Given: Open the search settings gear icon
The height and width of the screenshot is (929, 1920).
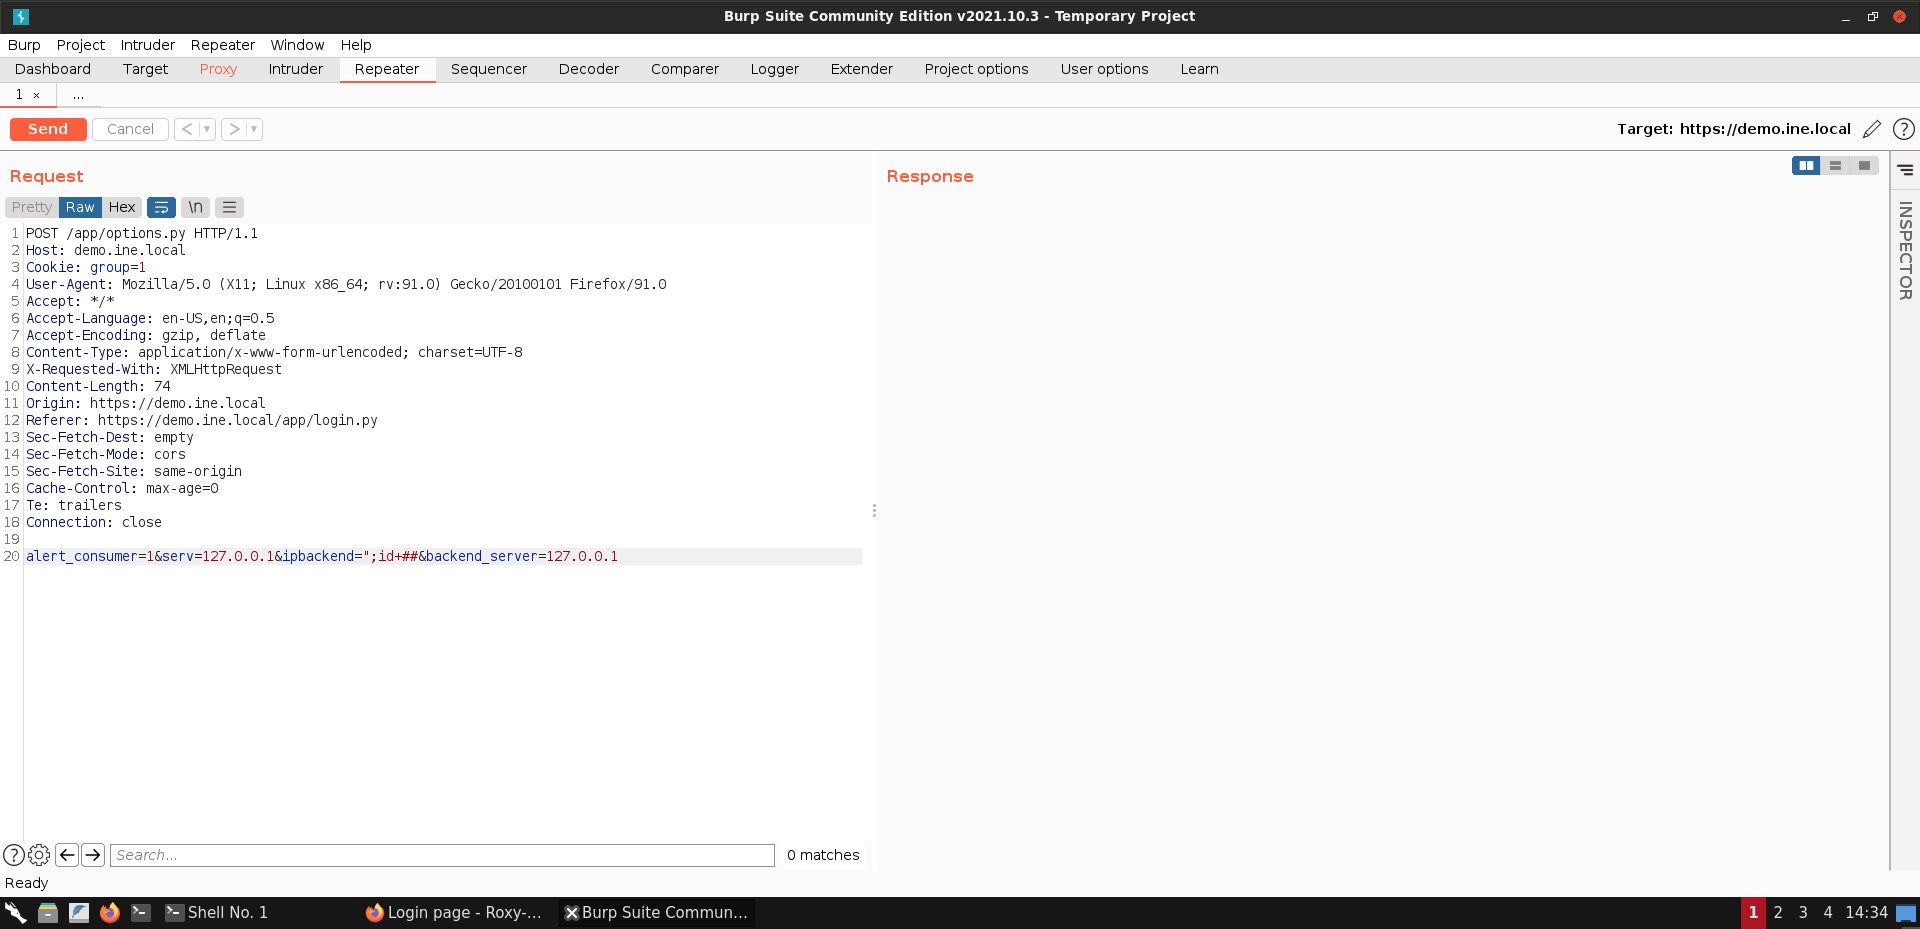Looking at the screenshot, I should [x=39, y=855].
